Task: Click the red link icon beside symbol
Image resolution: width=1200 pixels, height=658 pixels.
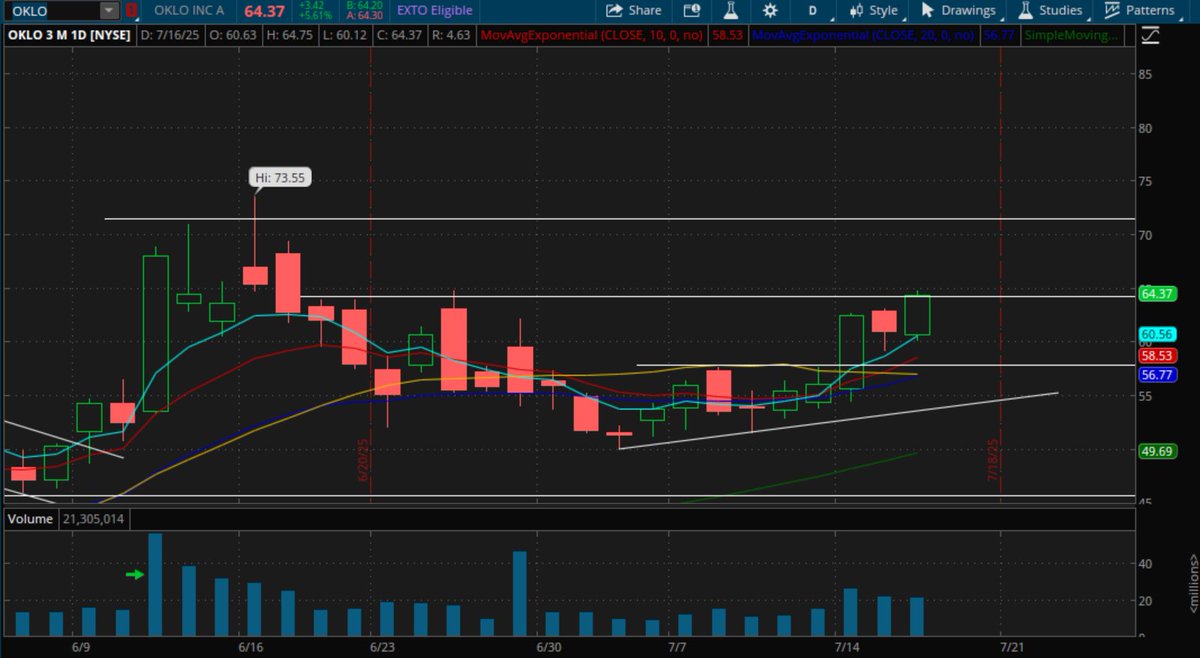Action: [x=131, y=11]
